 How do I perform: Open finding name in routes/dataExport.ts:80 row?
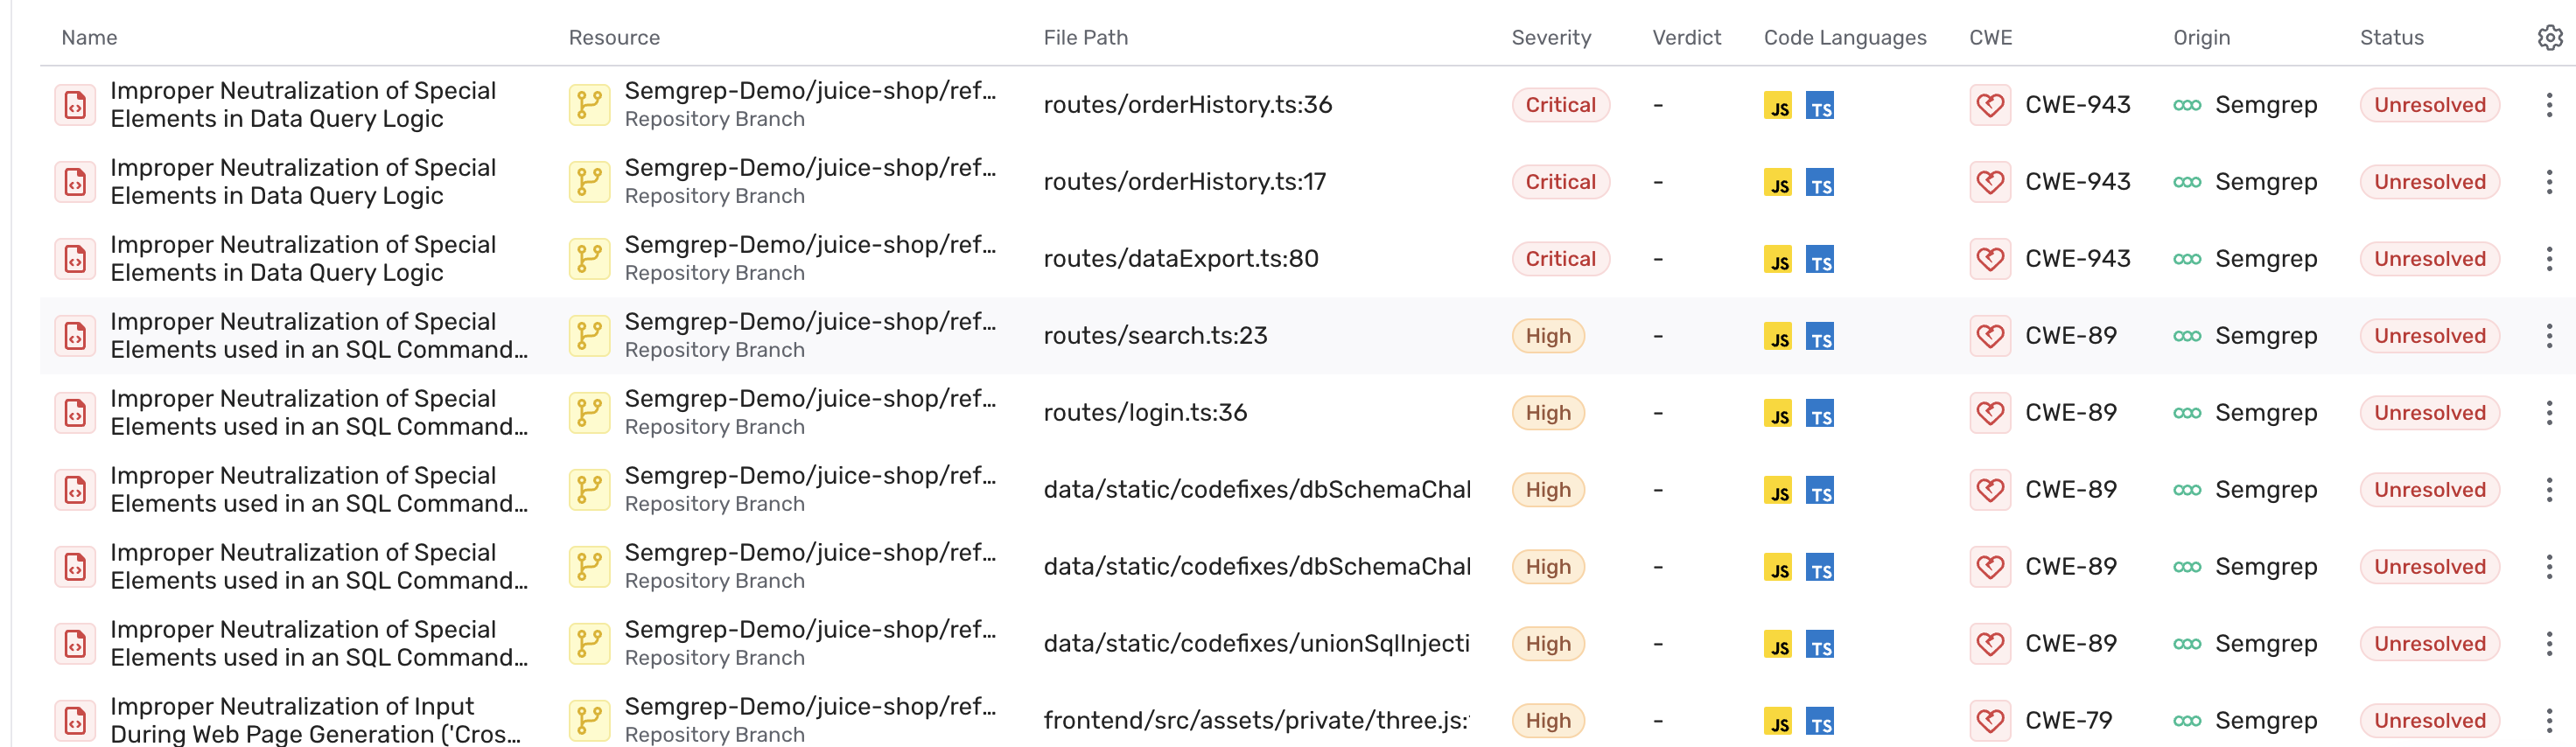[x=303, y=259]
